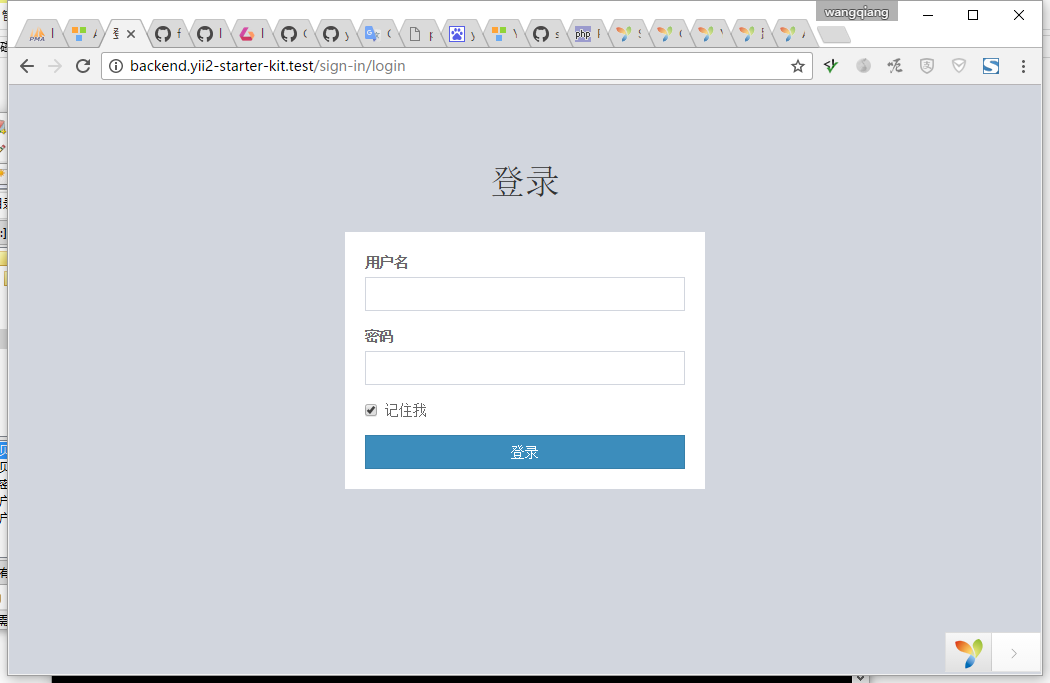Click the 密码 field label

point(379,336)
